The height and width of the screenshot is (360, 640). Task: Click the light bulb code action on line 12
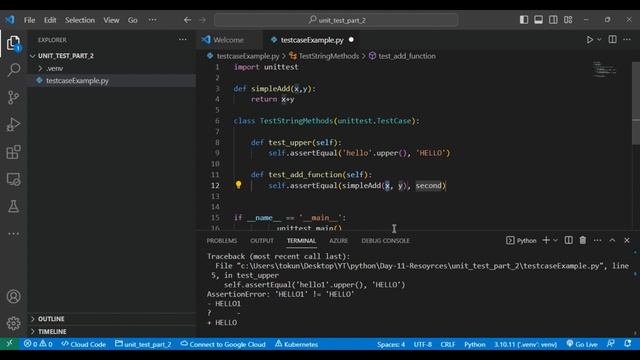pos(238,185)
